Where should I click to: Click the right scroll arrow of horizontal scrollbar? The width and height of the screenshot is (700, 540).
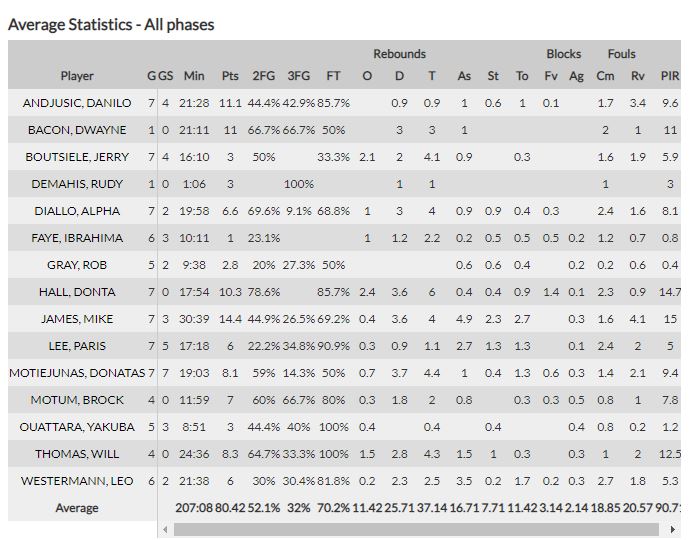pyautogui.click(x=674, y=529)
